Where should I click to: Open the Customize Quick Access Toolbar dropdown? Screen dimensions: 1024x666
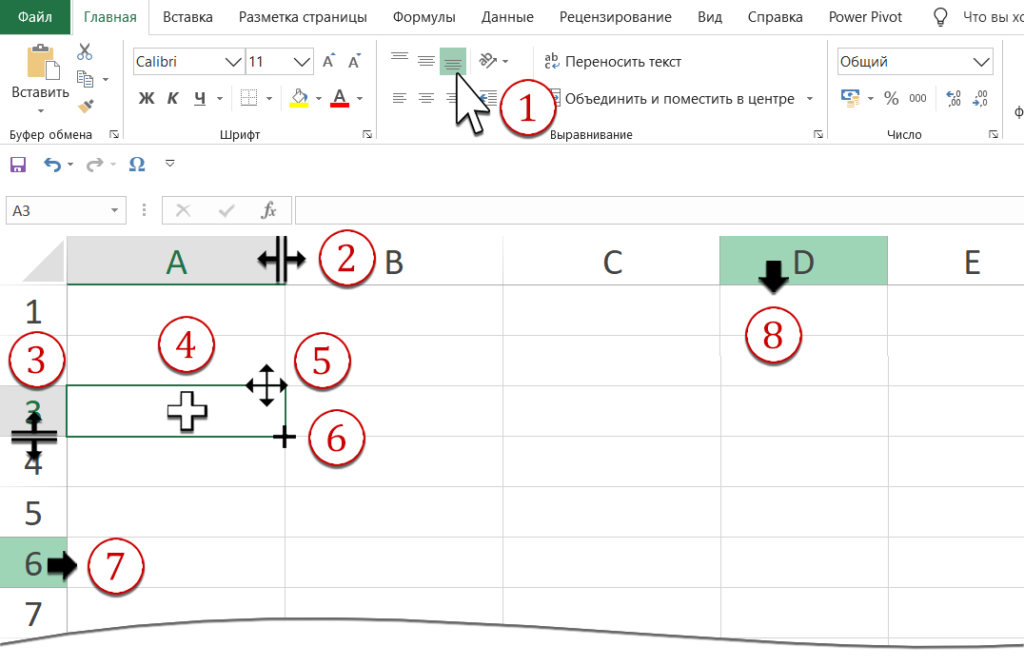(x=170, y=163)
